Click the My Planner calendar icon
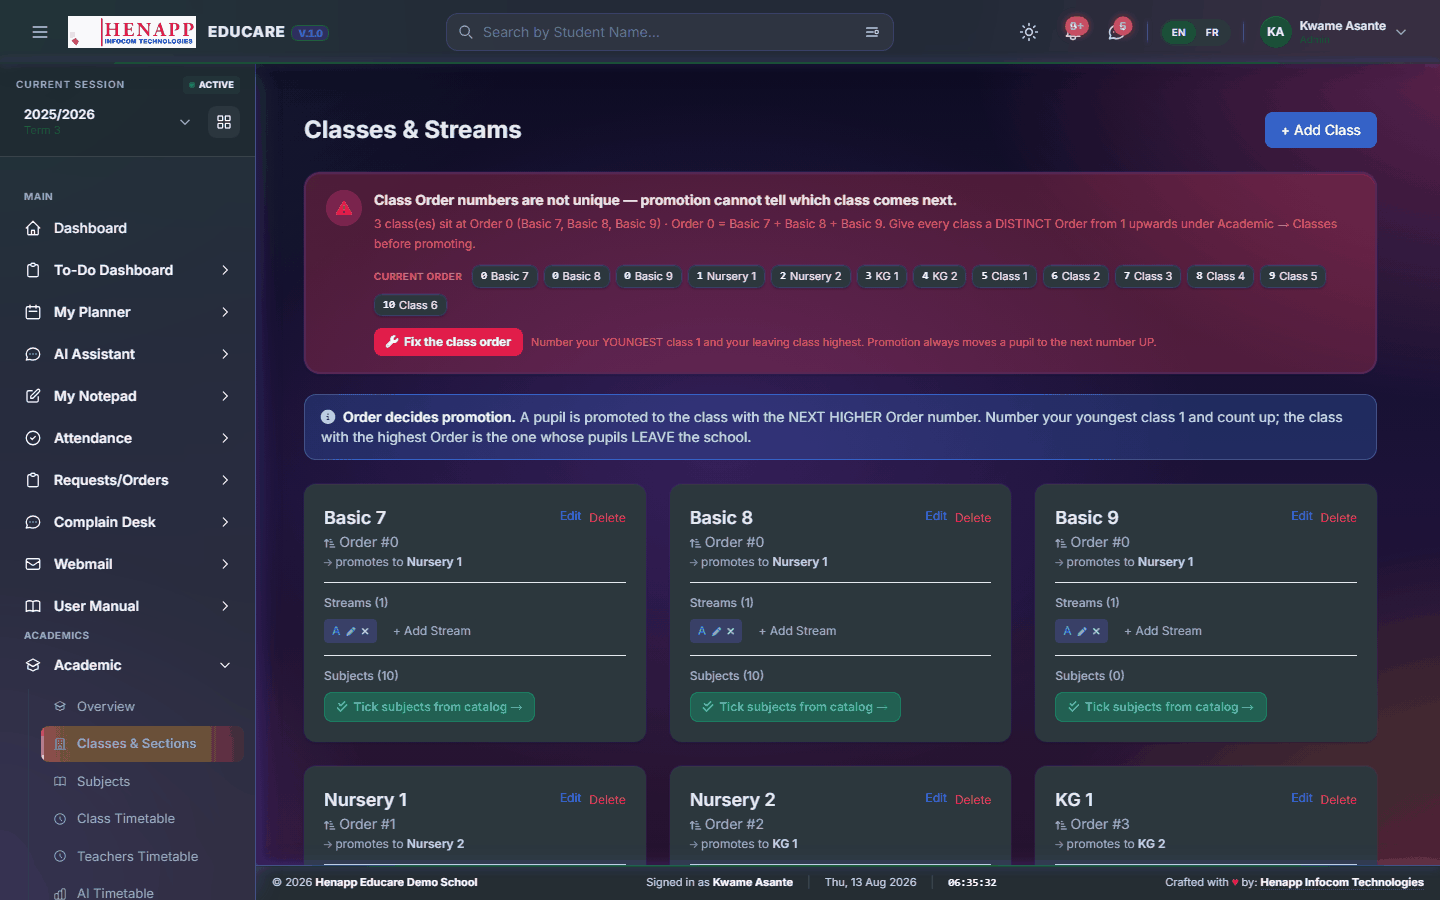 tap(33, 312)
